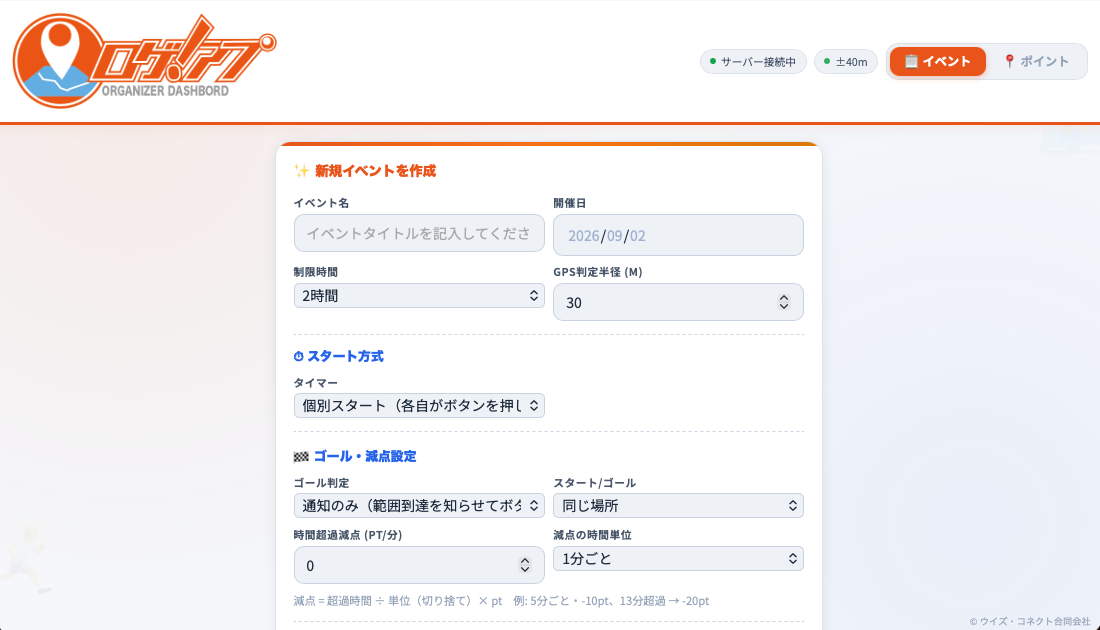Click the スタート方式 section heading
This screenshot has height=630, width=1100.
[x=345, y=356]
